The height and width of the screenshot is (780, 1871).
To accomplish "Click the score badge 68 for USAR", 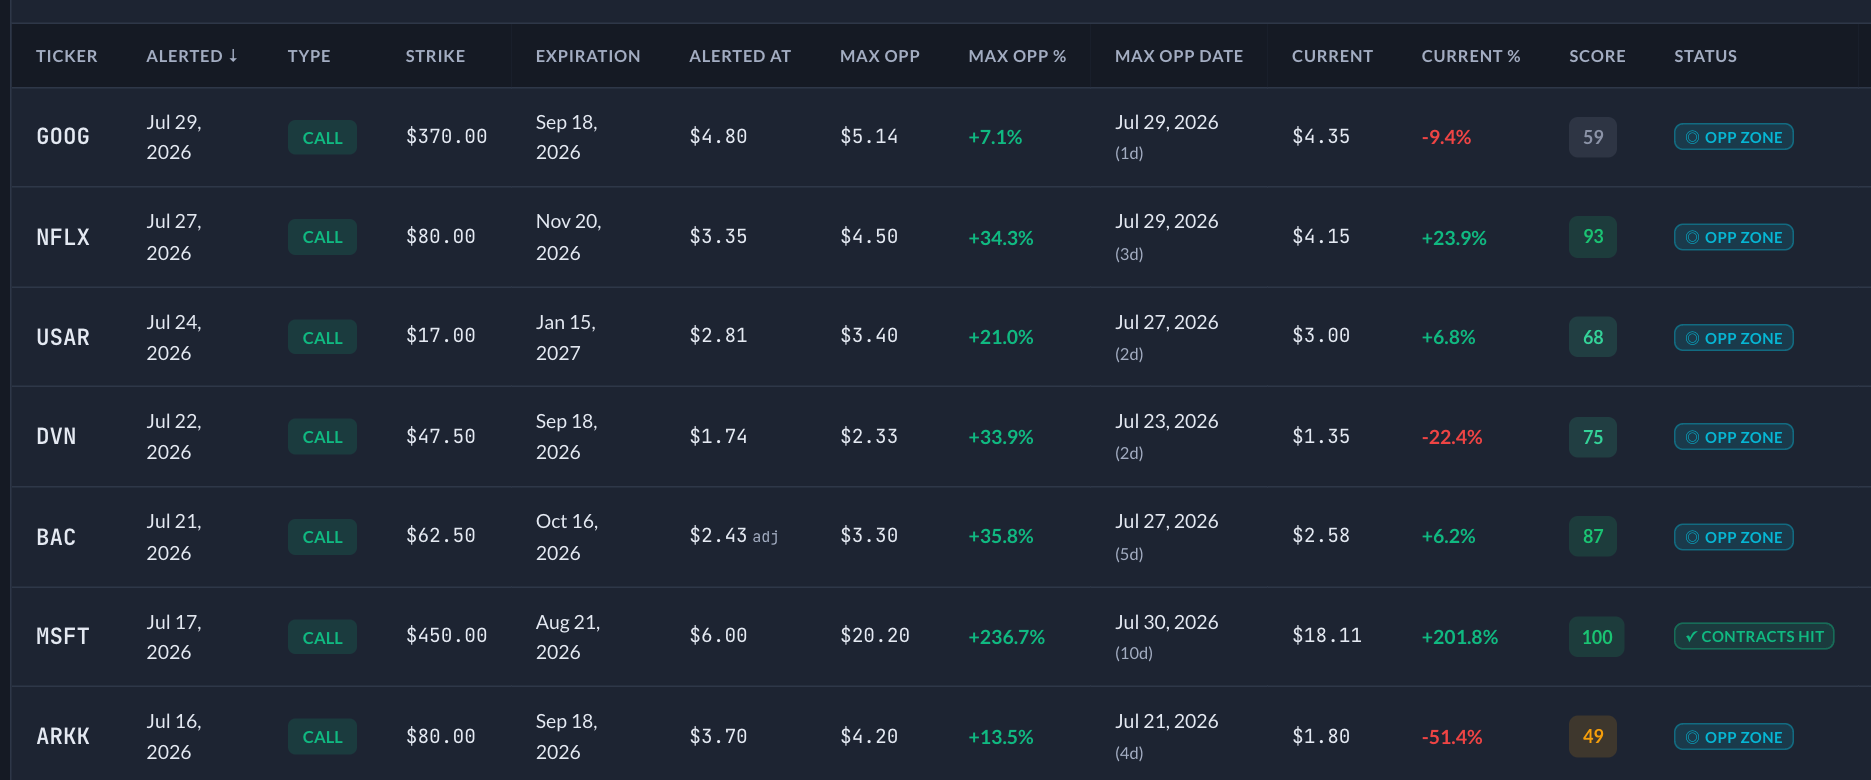I will pyautogui.click(x=1593, y=337).
